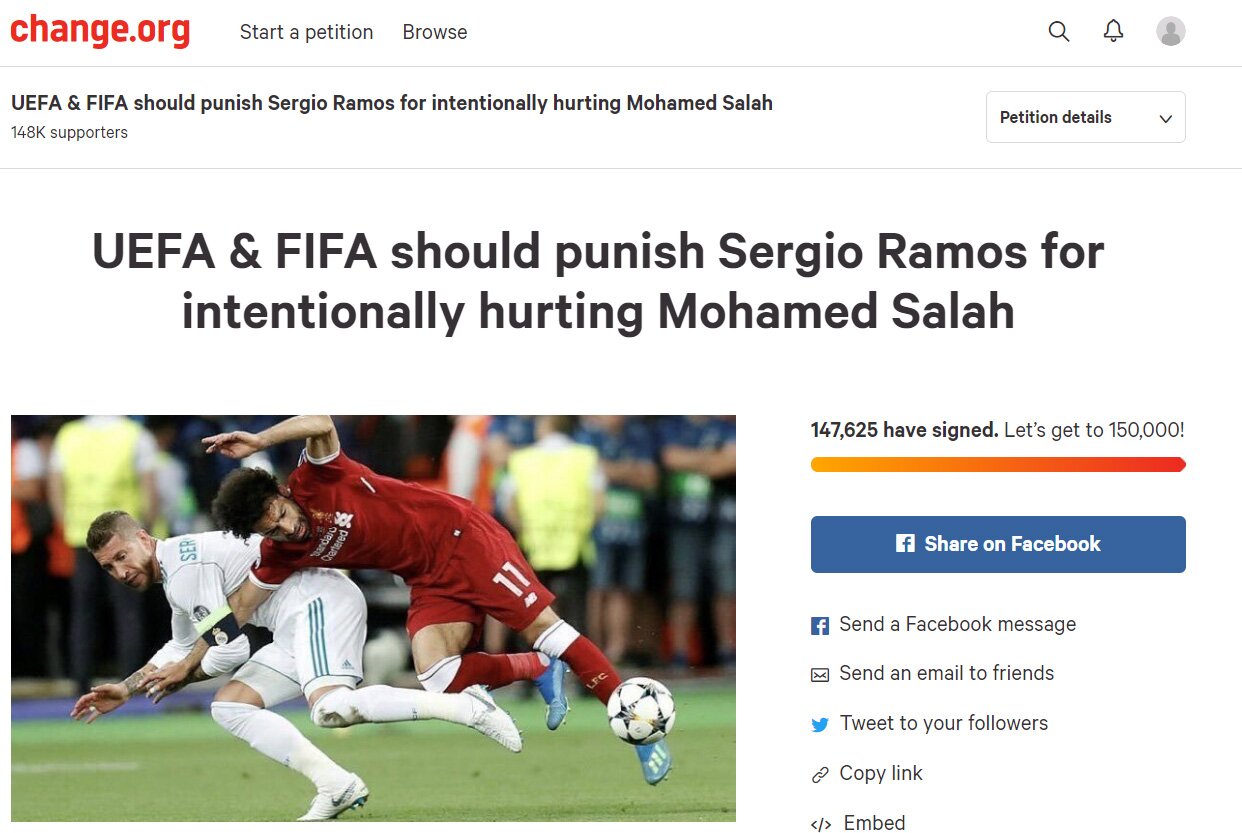Open the user profile avatar

click(x=1171, y=31)
